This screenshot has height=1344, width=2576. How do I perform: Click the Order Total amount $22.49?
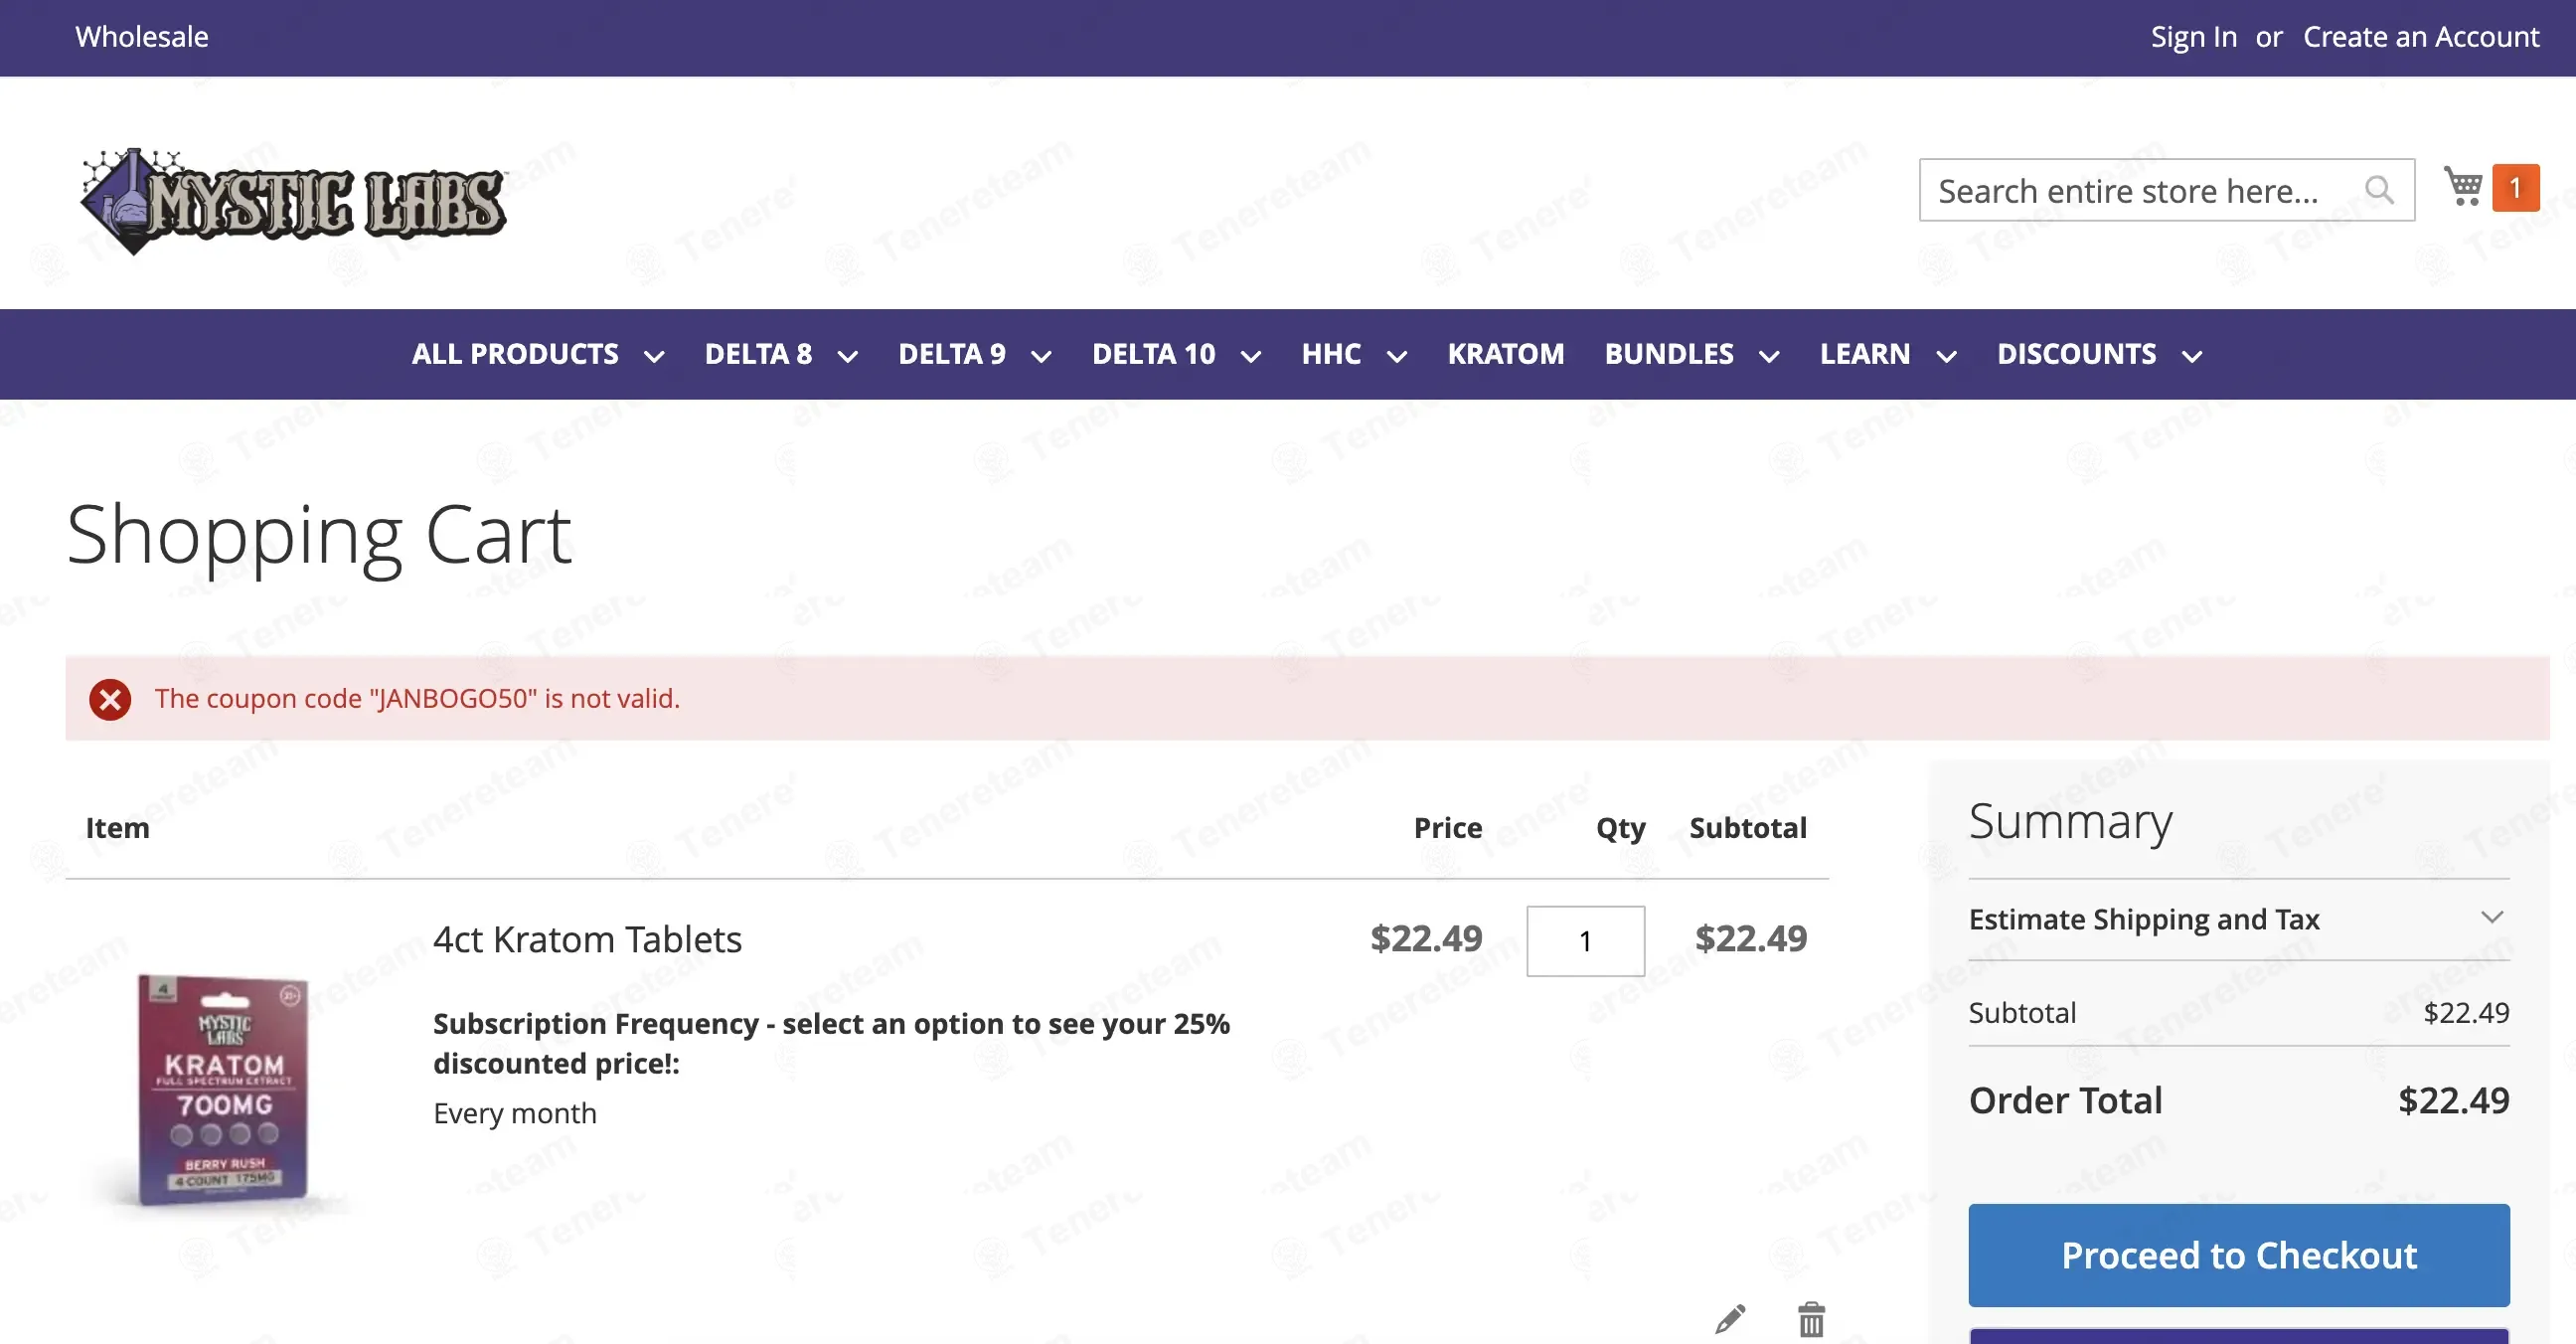click(x=2453, y=1100)
